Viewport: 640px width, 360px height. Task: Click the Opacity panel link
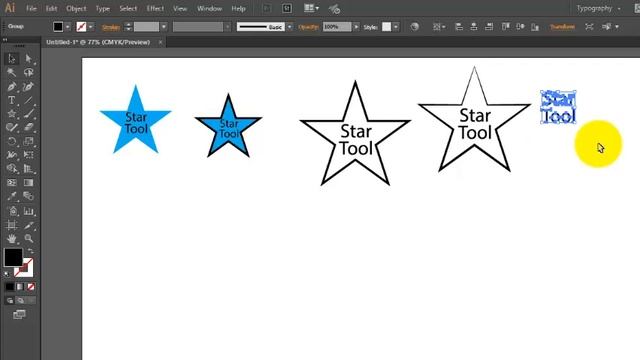click(x=308, y=27)
